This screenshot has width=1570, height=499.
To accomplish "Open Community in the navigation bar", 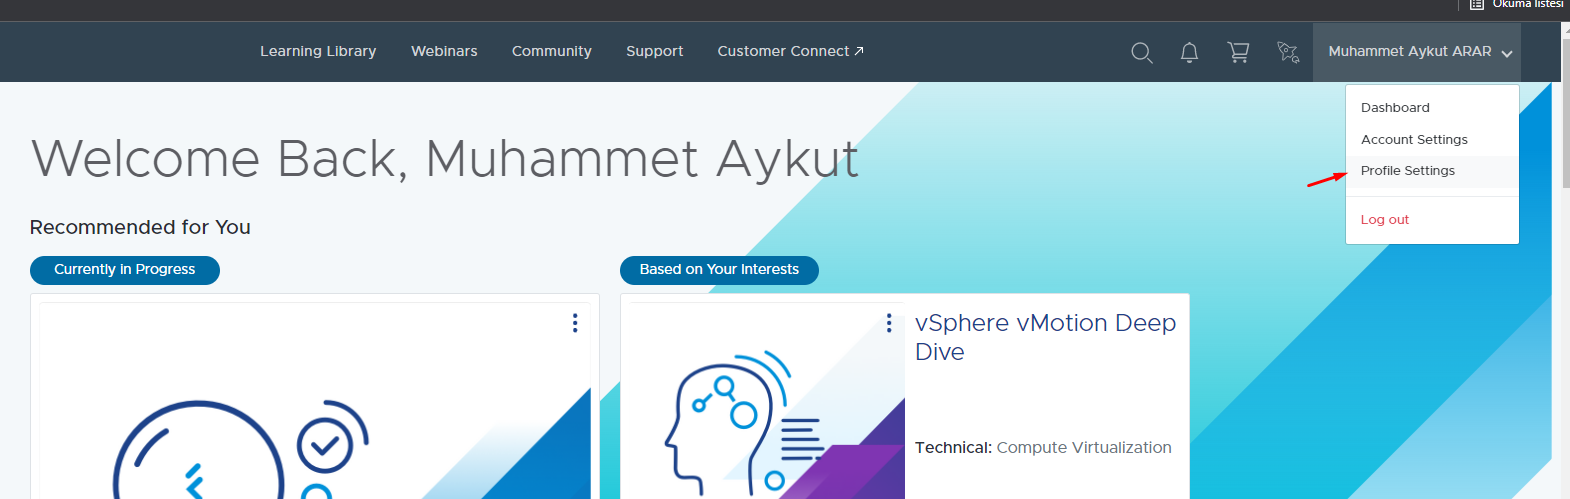I will click(552, 51).
